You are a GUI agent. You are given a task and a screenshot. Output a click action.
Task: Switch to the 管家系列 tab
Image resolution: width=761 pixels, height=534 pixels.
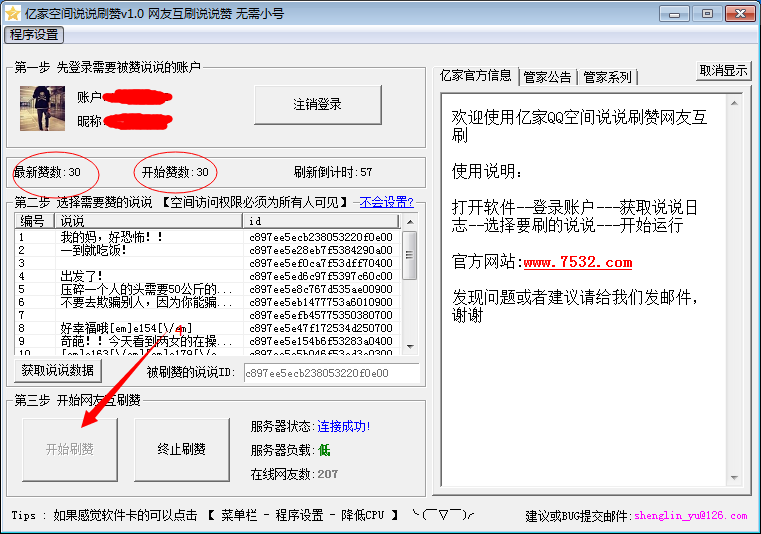[x=607, y=77]
